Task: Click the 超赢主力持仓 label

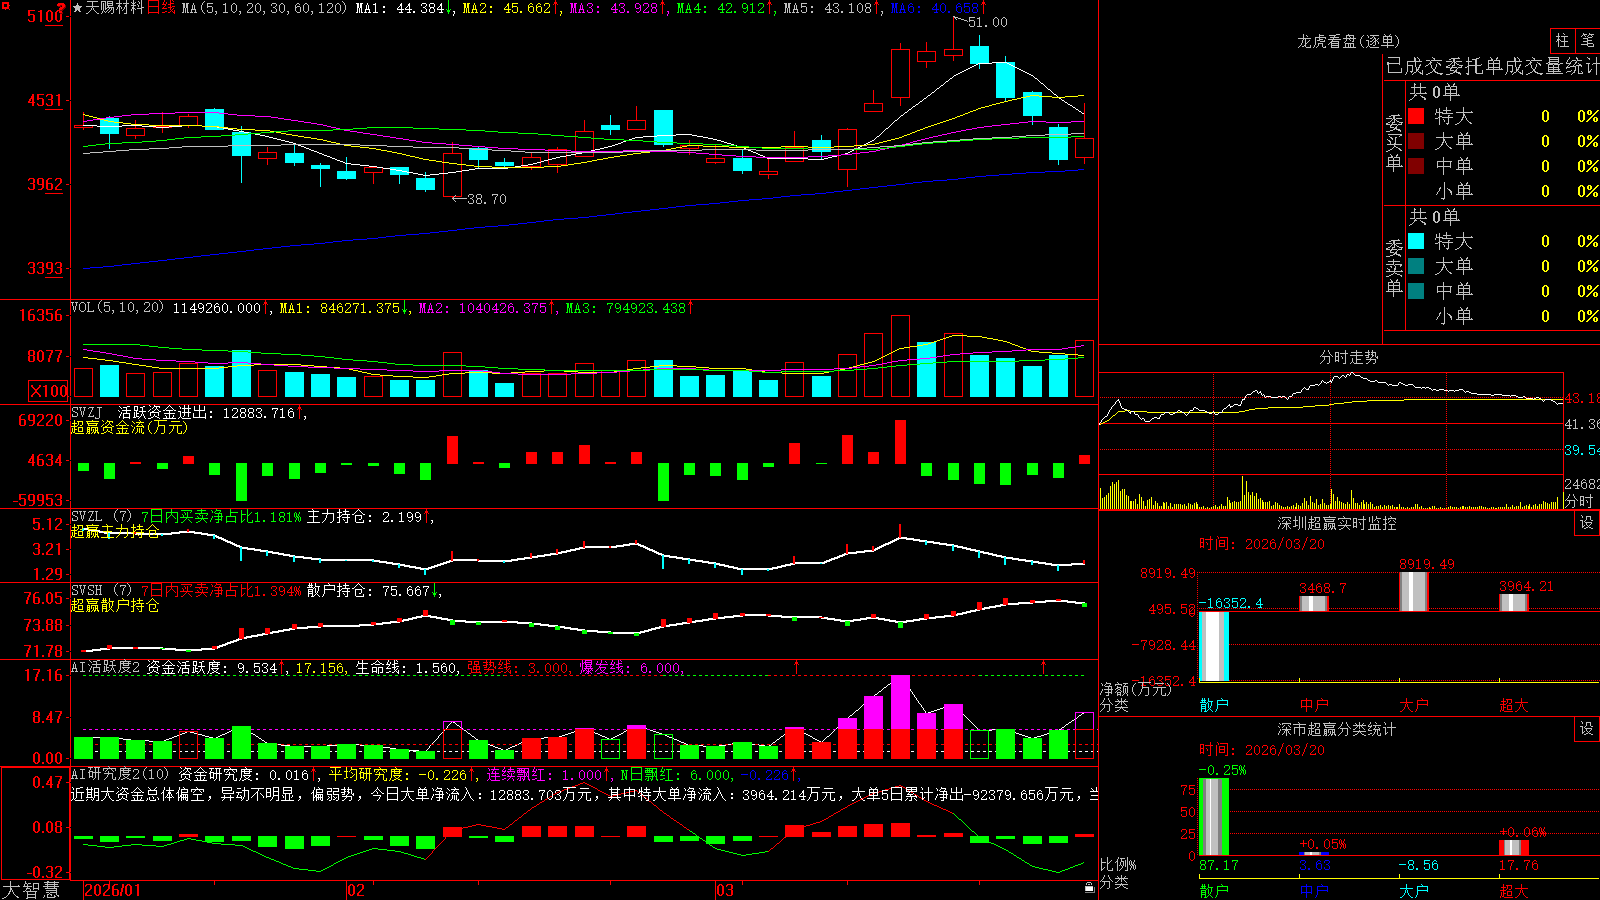Action: (114, 531)
